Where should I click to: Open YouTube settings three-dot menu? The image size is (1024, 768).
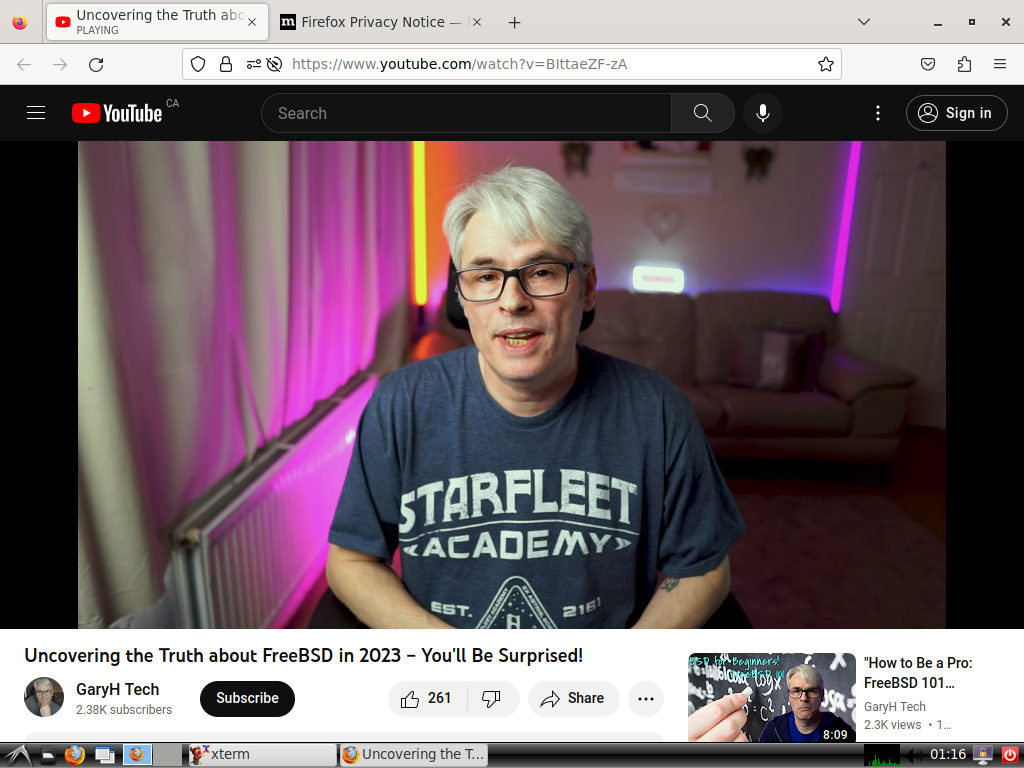point(878,113)
